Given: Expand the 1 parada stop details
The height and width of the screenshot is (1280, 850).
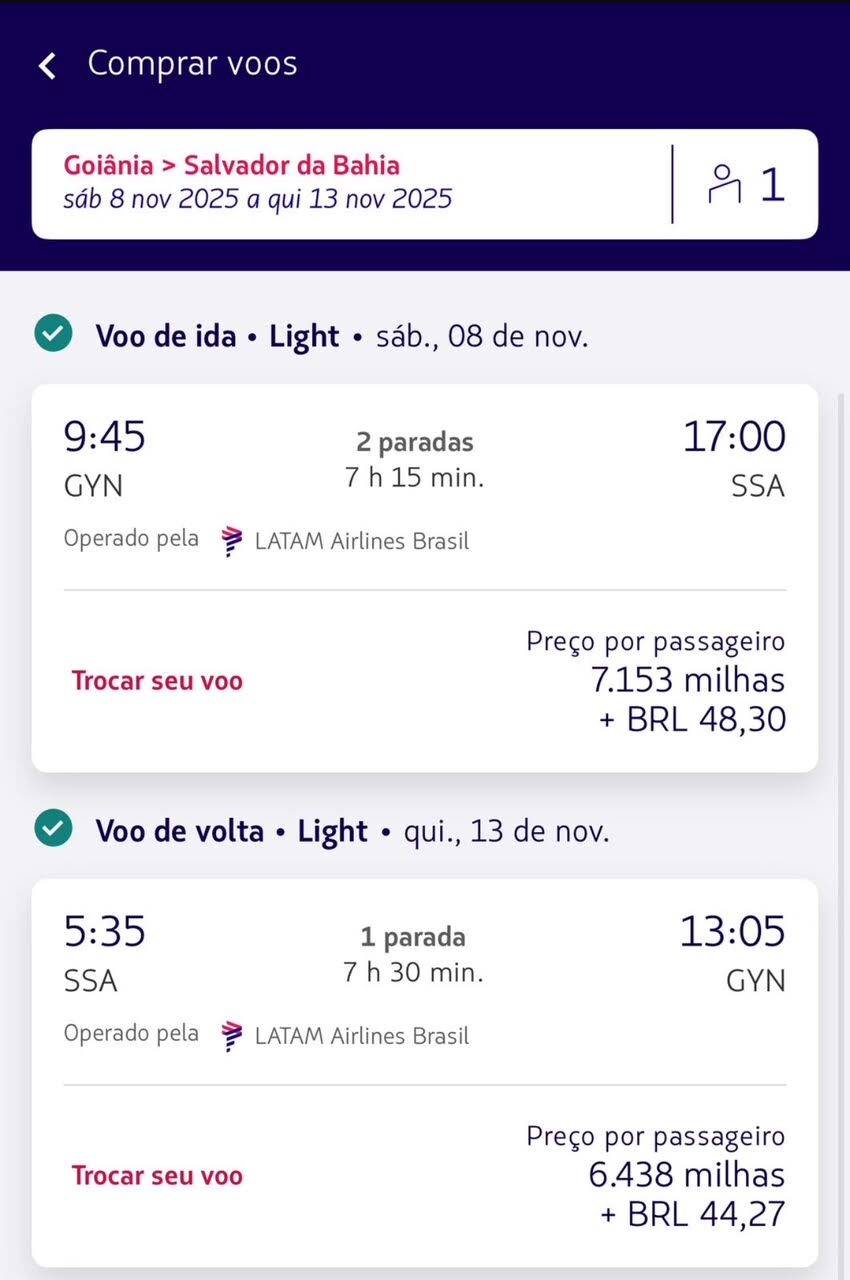Looking at the screenshot, I should click(413, 937).
